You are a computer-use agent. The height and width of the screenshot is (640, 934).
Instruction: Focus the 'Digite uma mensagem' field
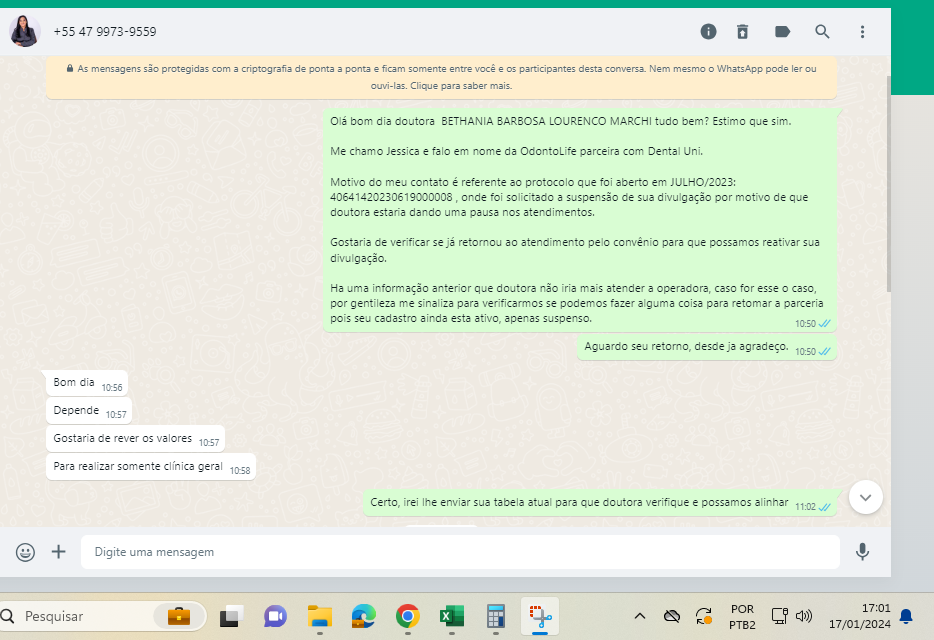[460, 552]
